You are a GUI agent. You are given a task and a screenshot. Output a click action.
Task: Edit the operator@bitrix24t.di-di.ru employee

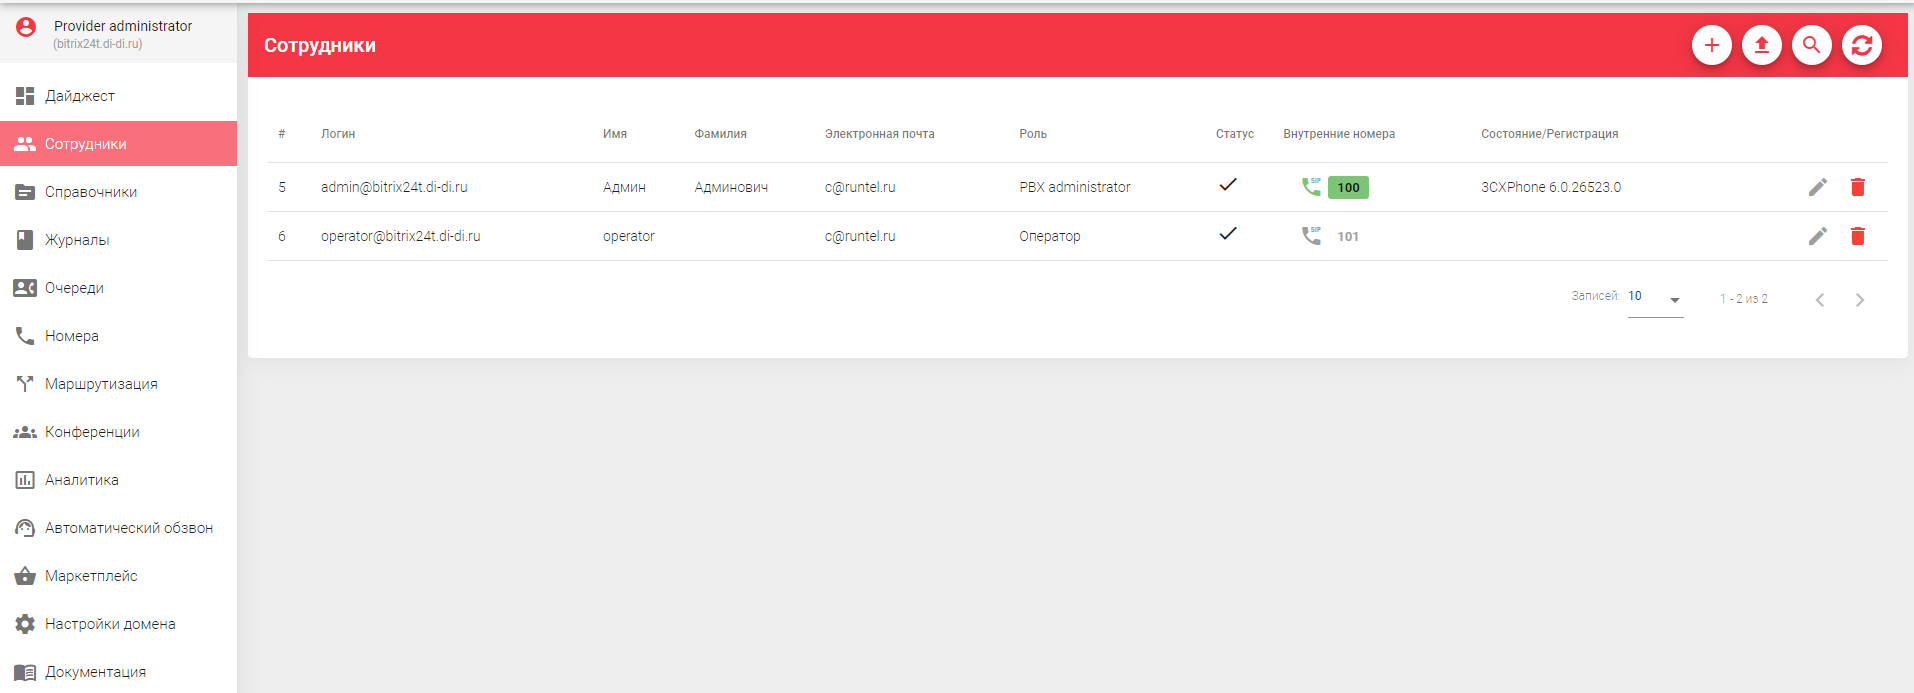pos(1817,236)
